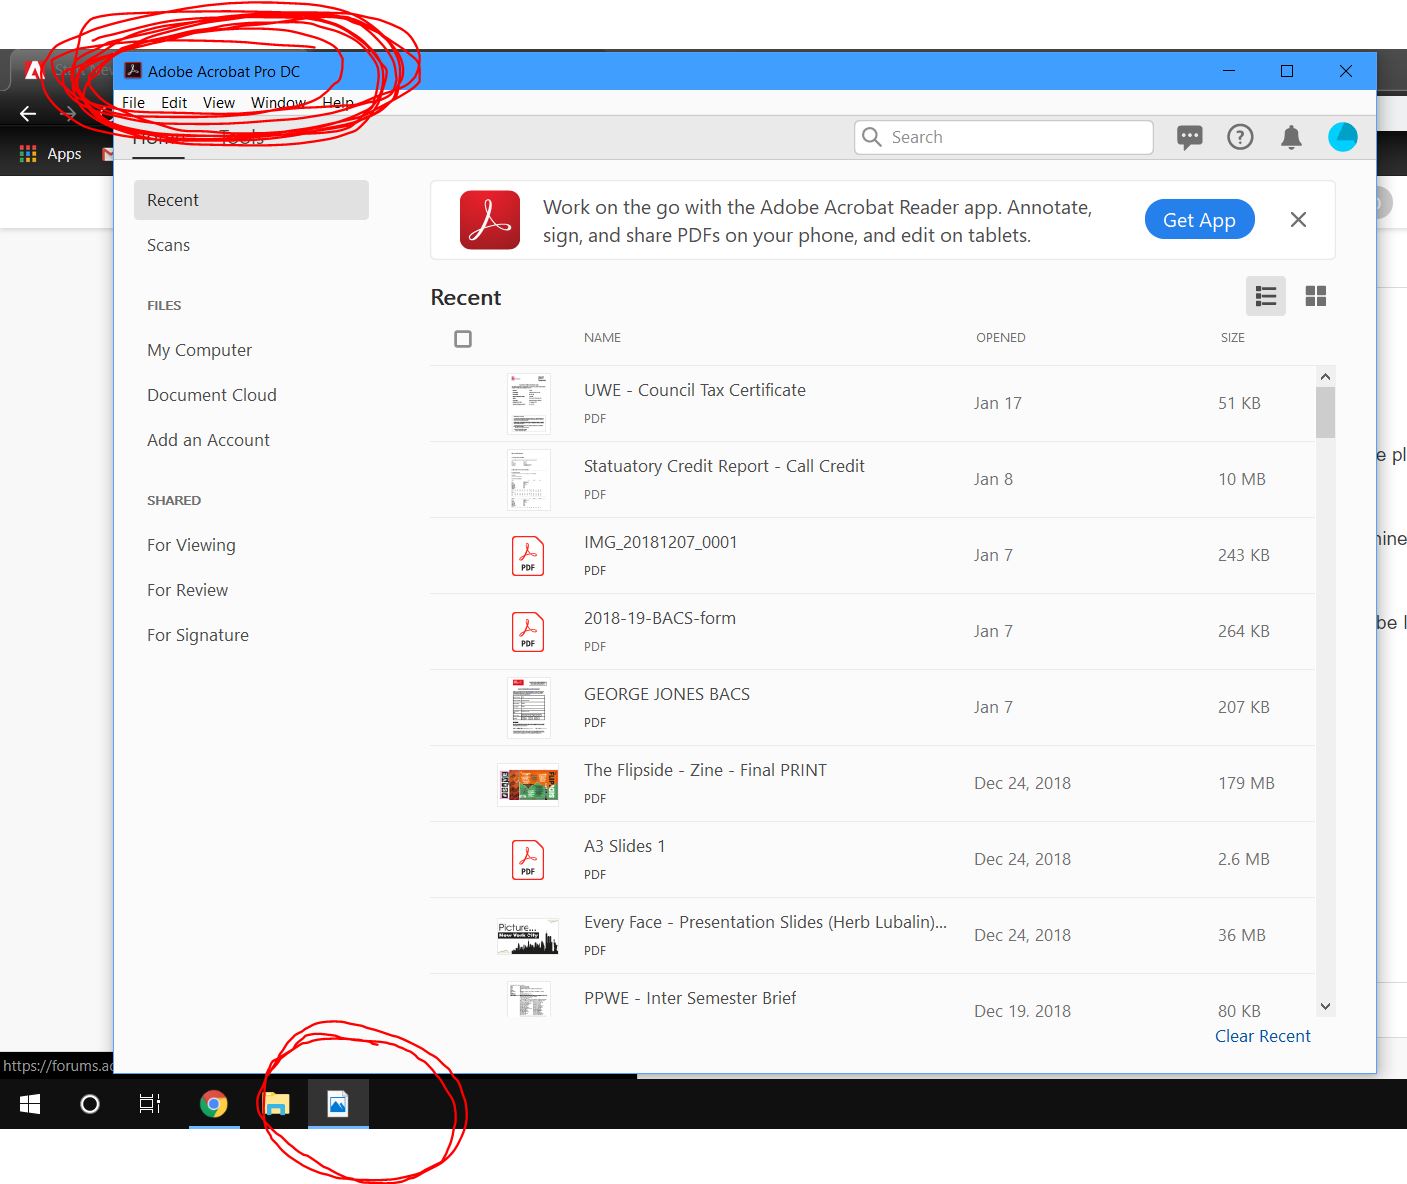Select Recent in the sidebar
This screenshot has height=1184, width=1407.
click(251, 200)
